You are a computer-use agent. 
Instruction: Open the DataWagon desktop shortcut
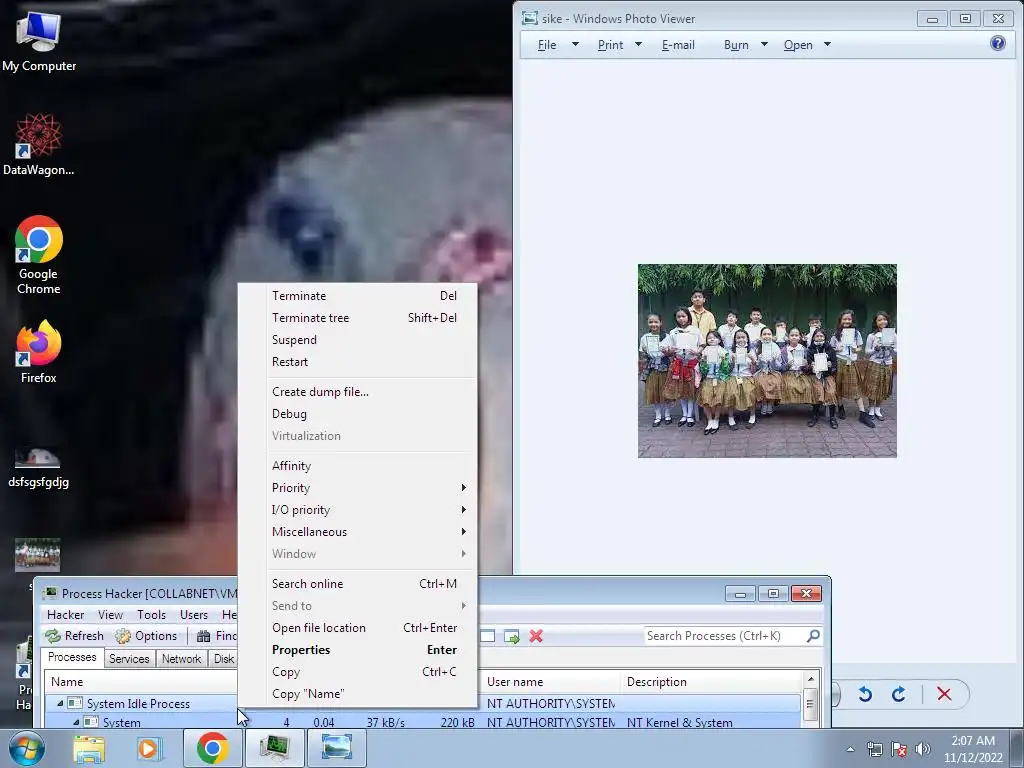coord(39,145)
